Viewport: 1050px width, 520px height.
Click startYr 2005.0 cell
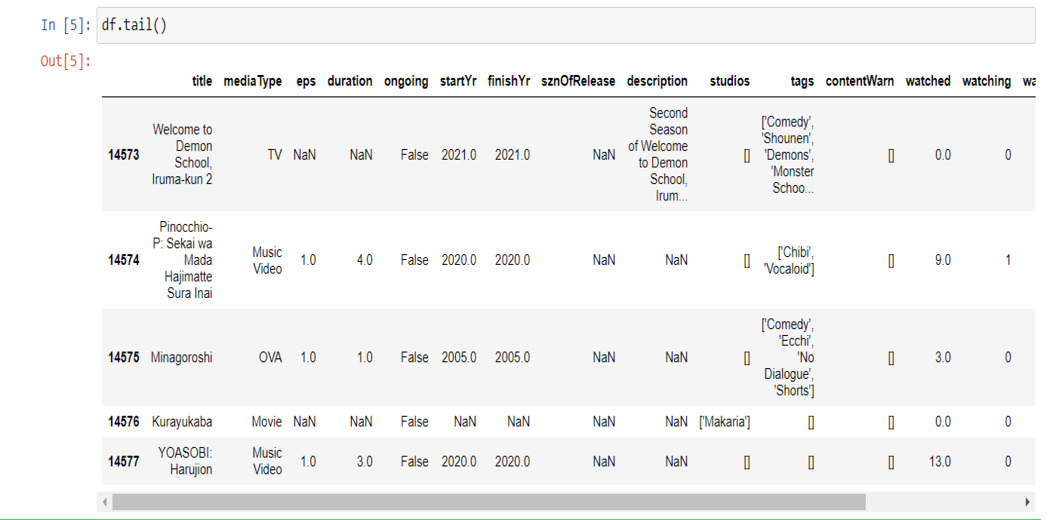pos(459,357)
